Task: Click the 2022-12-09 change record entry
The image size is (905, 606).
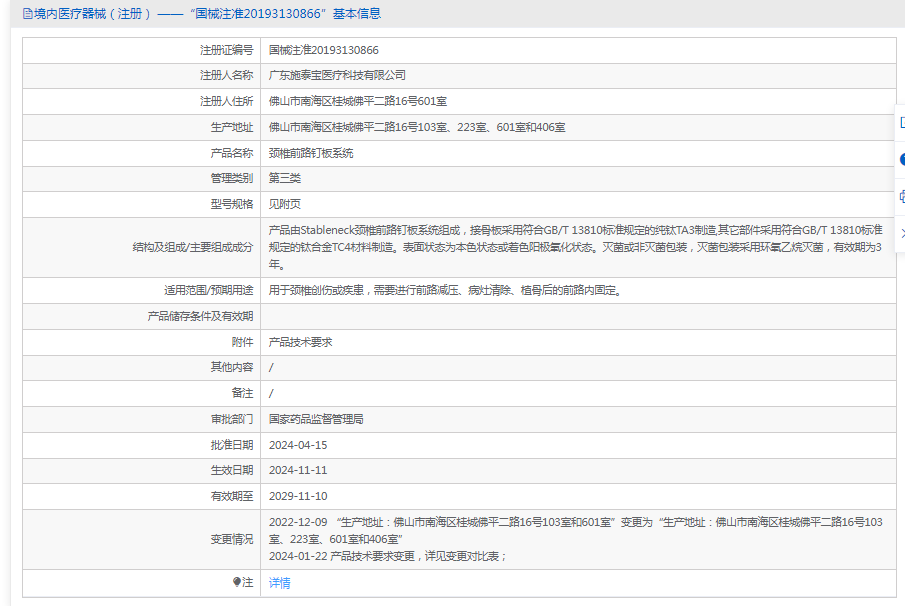Action: point(575,530)
